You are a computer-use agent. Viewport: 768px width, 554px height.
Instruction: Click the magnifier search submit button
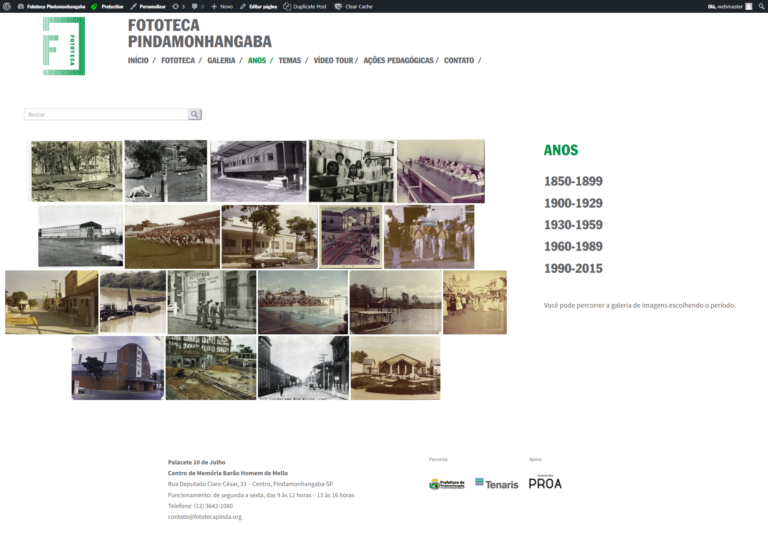point(195,115)
